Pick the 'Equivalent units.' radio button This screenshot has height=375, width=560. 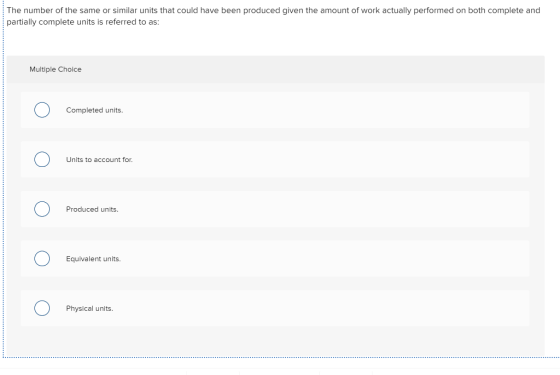[42, 259]
